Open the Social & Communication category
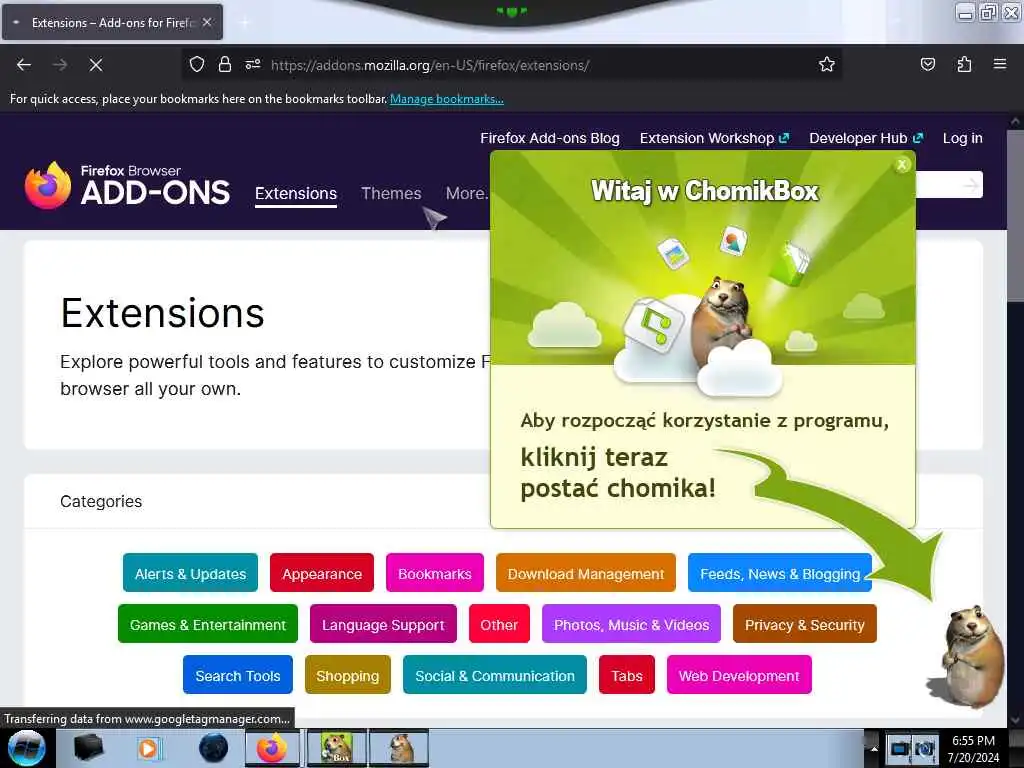This screenshot has height=768, width=1024. coord(495,675)
